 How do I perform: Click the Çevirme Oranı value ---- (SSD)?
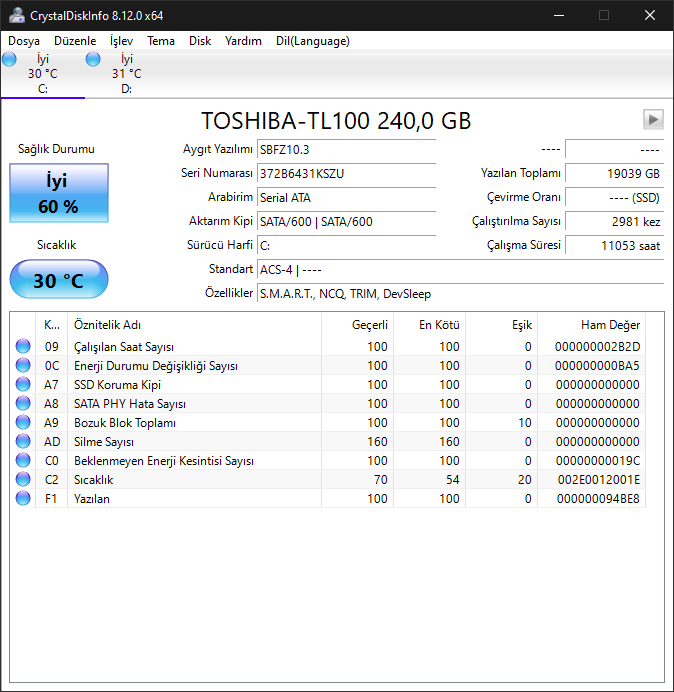[x=614, y=197]
